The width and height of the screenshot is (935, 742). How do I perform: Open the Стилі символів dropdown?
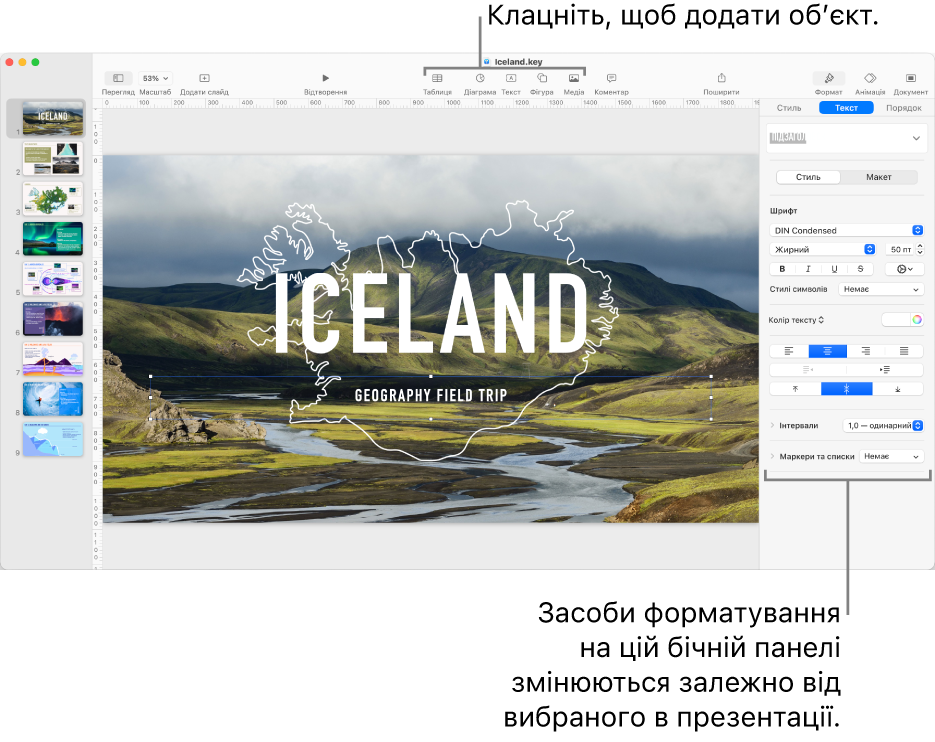pyautogui.click(x=881, y=289)
